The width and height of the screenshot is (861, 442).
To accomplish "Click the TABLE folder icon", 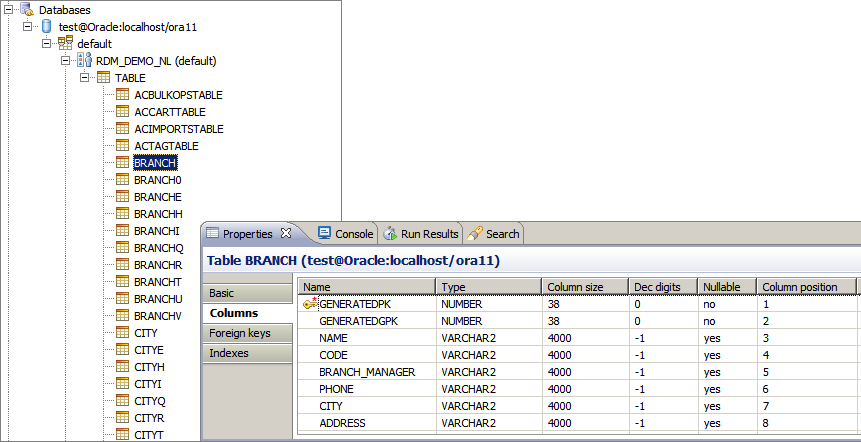I will click(x=103, y=78).
